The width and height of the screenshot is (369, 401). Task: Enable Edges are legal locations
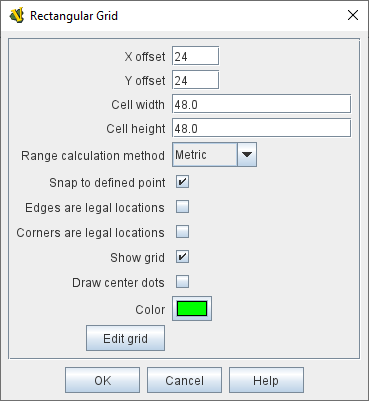click(x=183, y=207)
